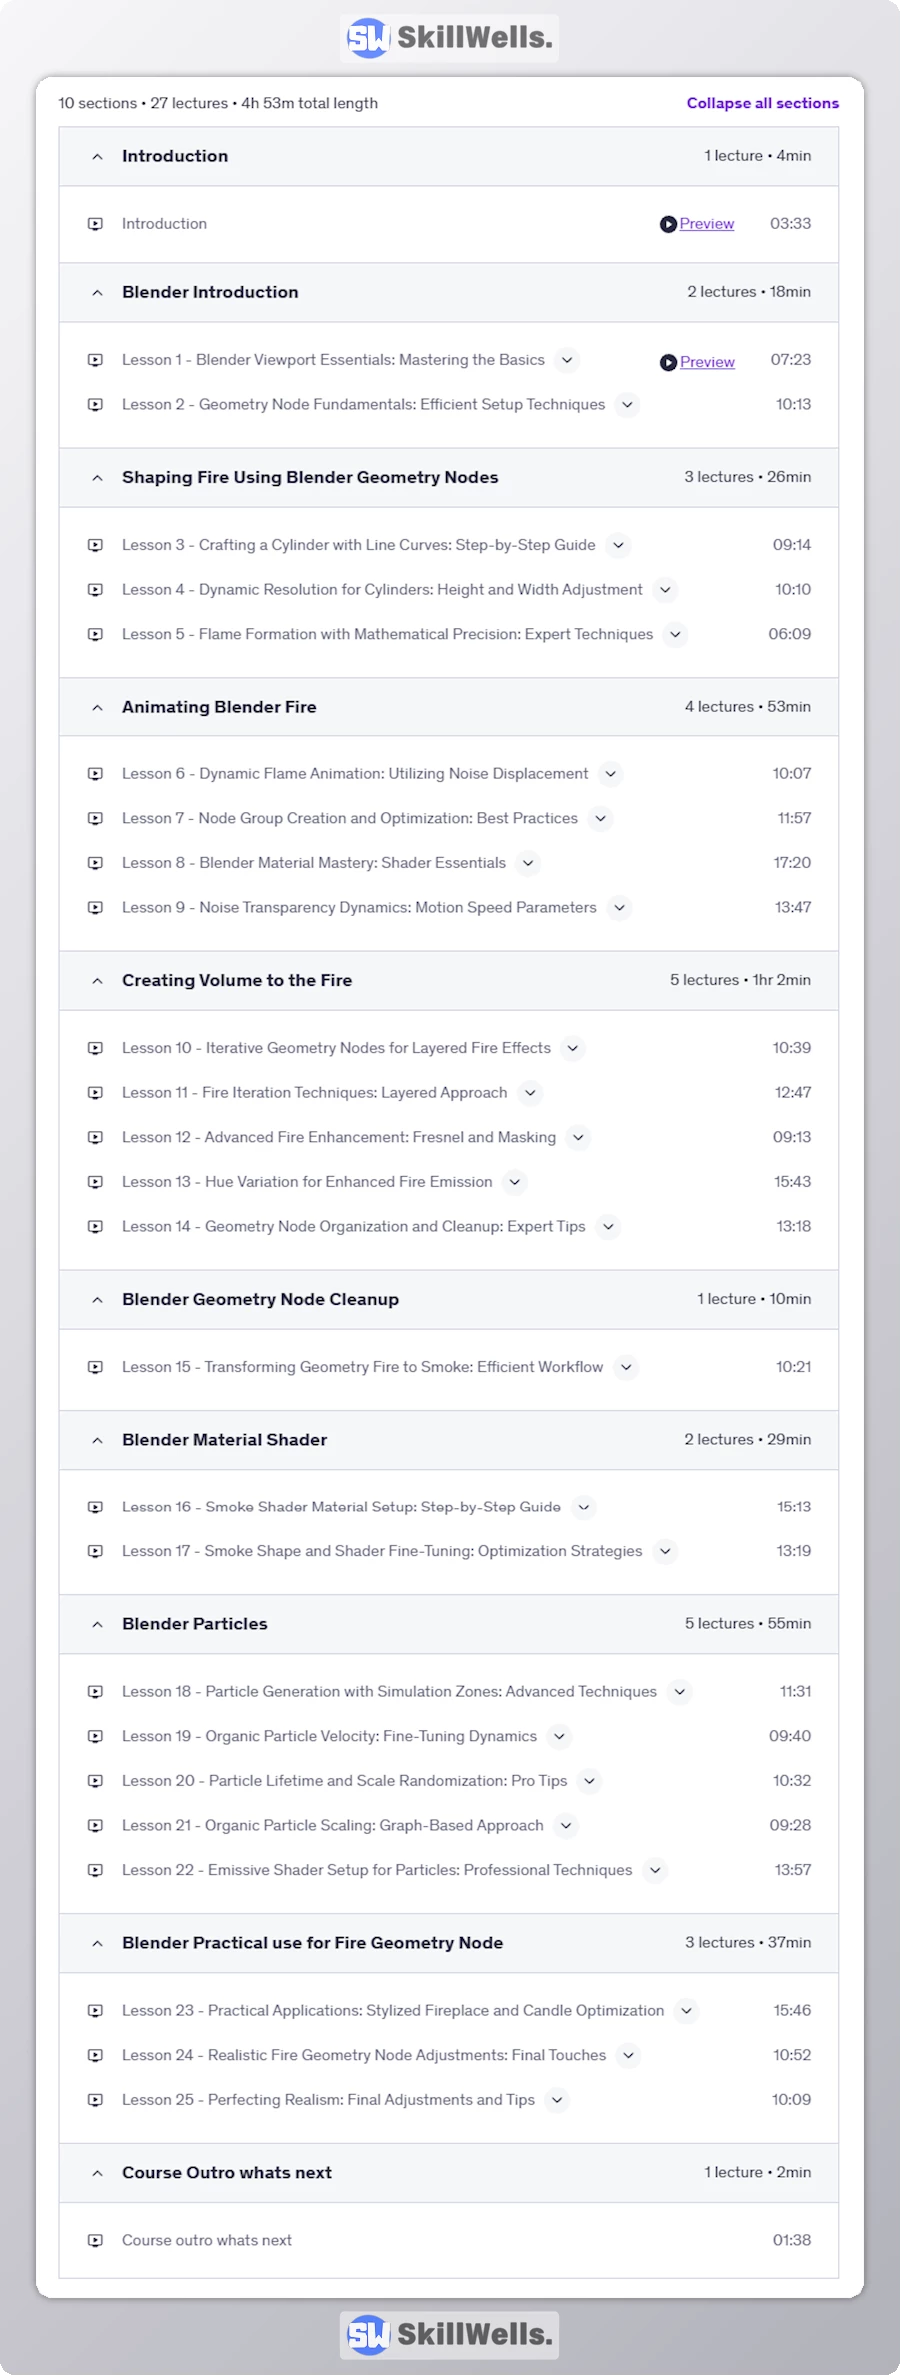This screenshot has width=900, height=2375.
Task: Collapse the Blender Particles section
Action: (97, 1625)
